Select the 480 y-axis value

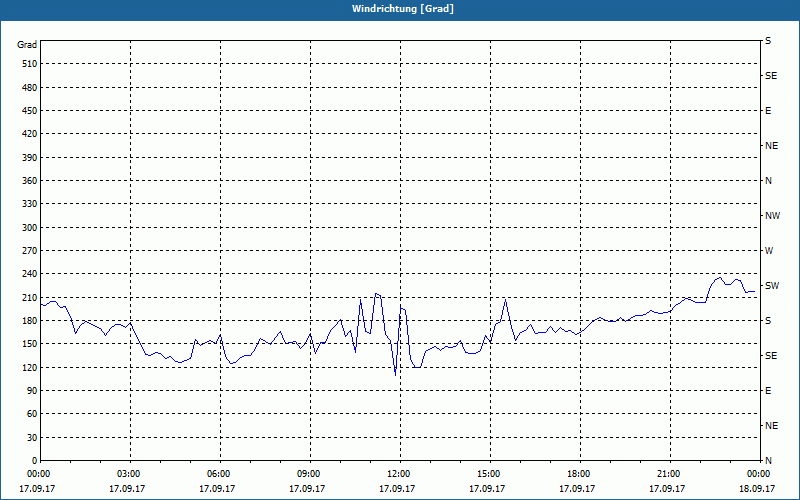pyautogui.click(x=30, y=87)
